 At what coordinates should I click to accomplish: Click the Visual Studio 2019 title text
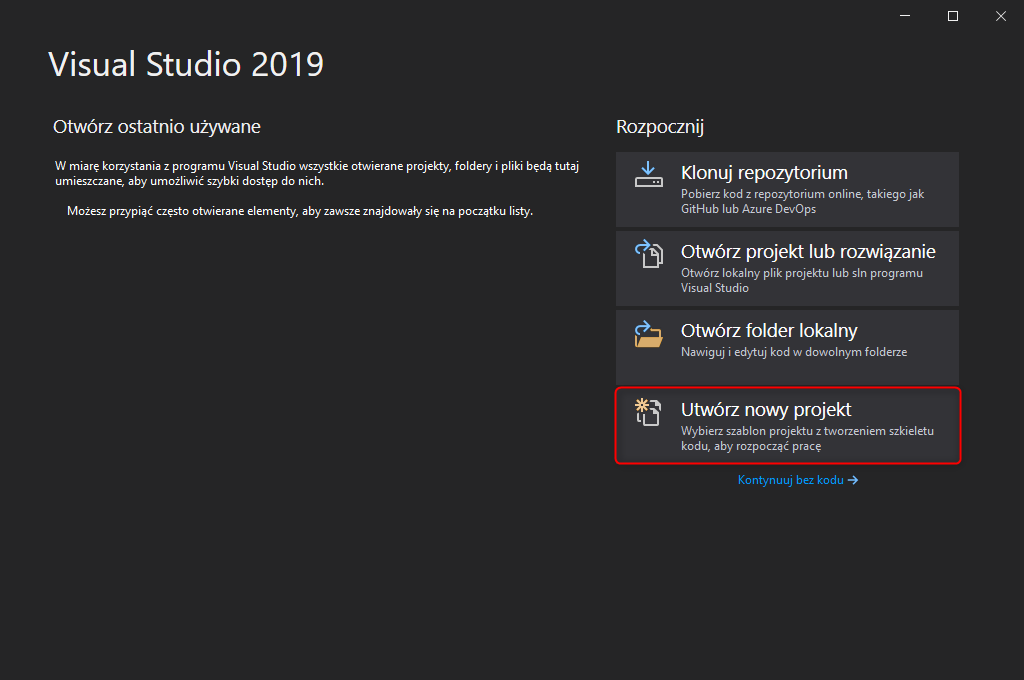tap(186, 64)
